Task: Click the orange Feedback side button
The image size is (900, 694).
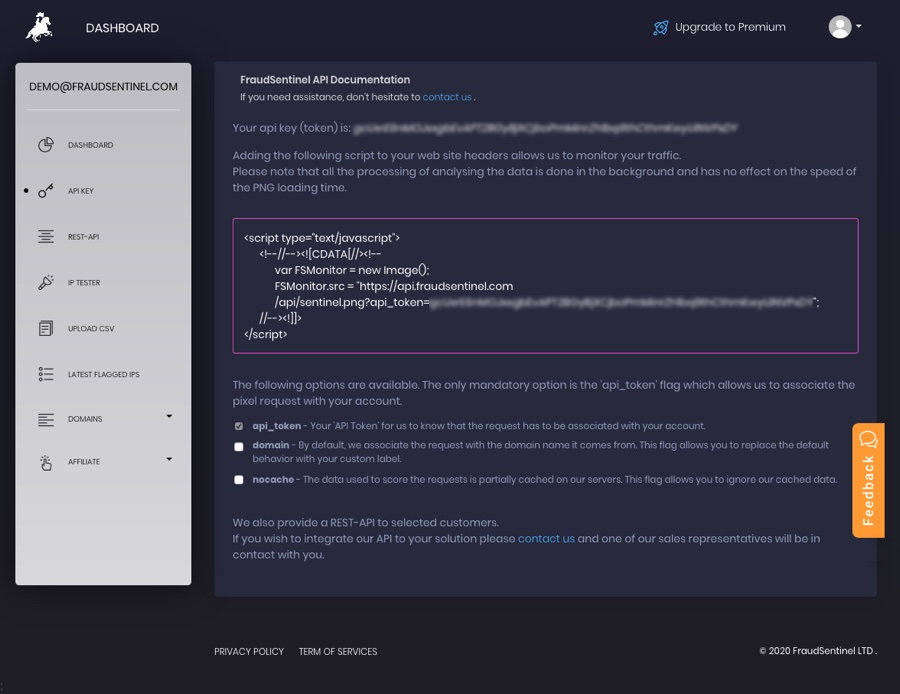Action: (868, 480)
